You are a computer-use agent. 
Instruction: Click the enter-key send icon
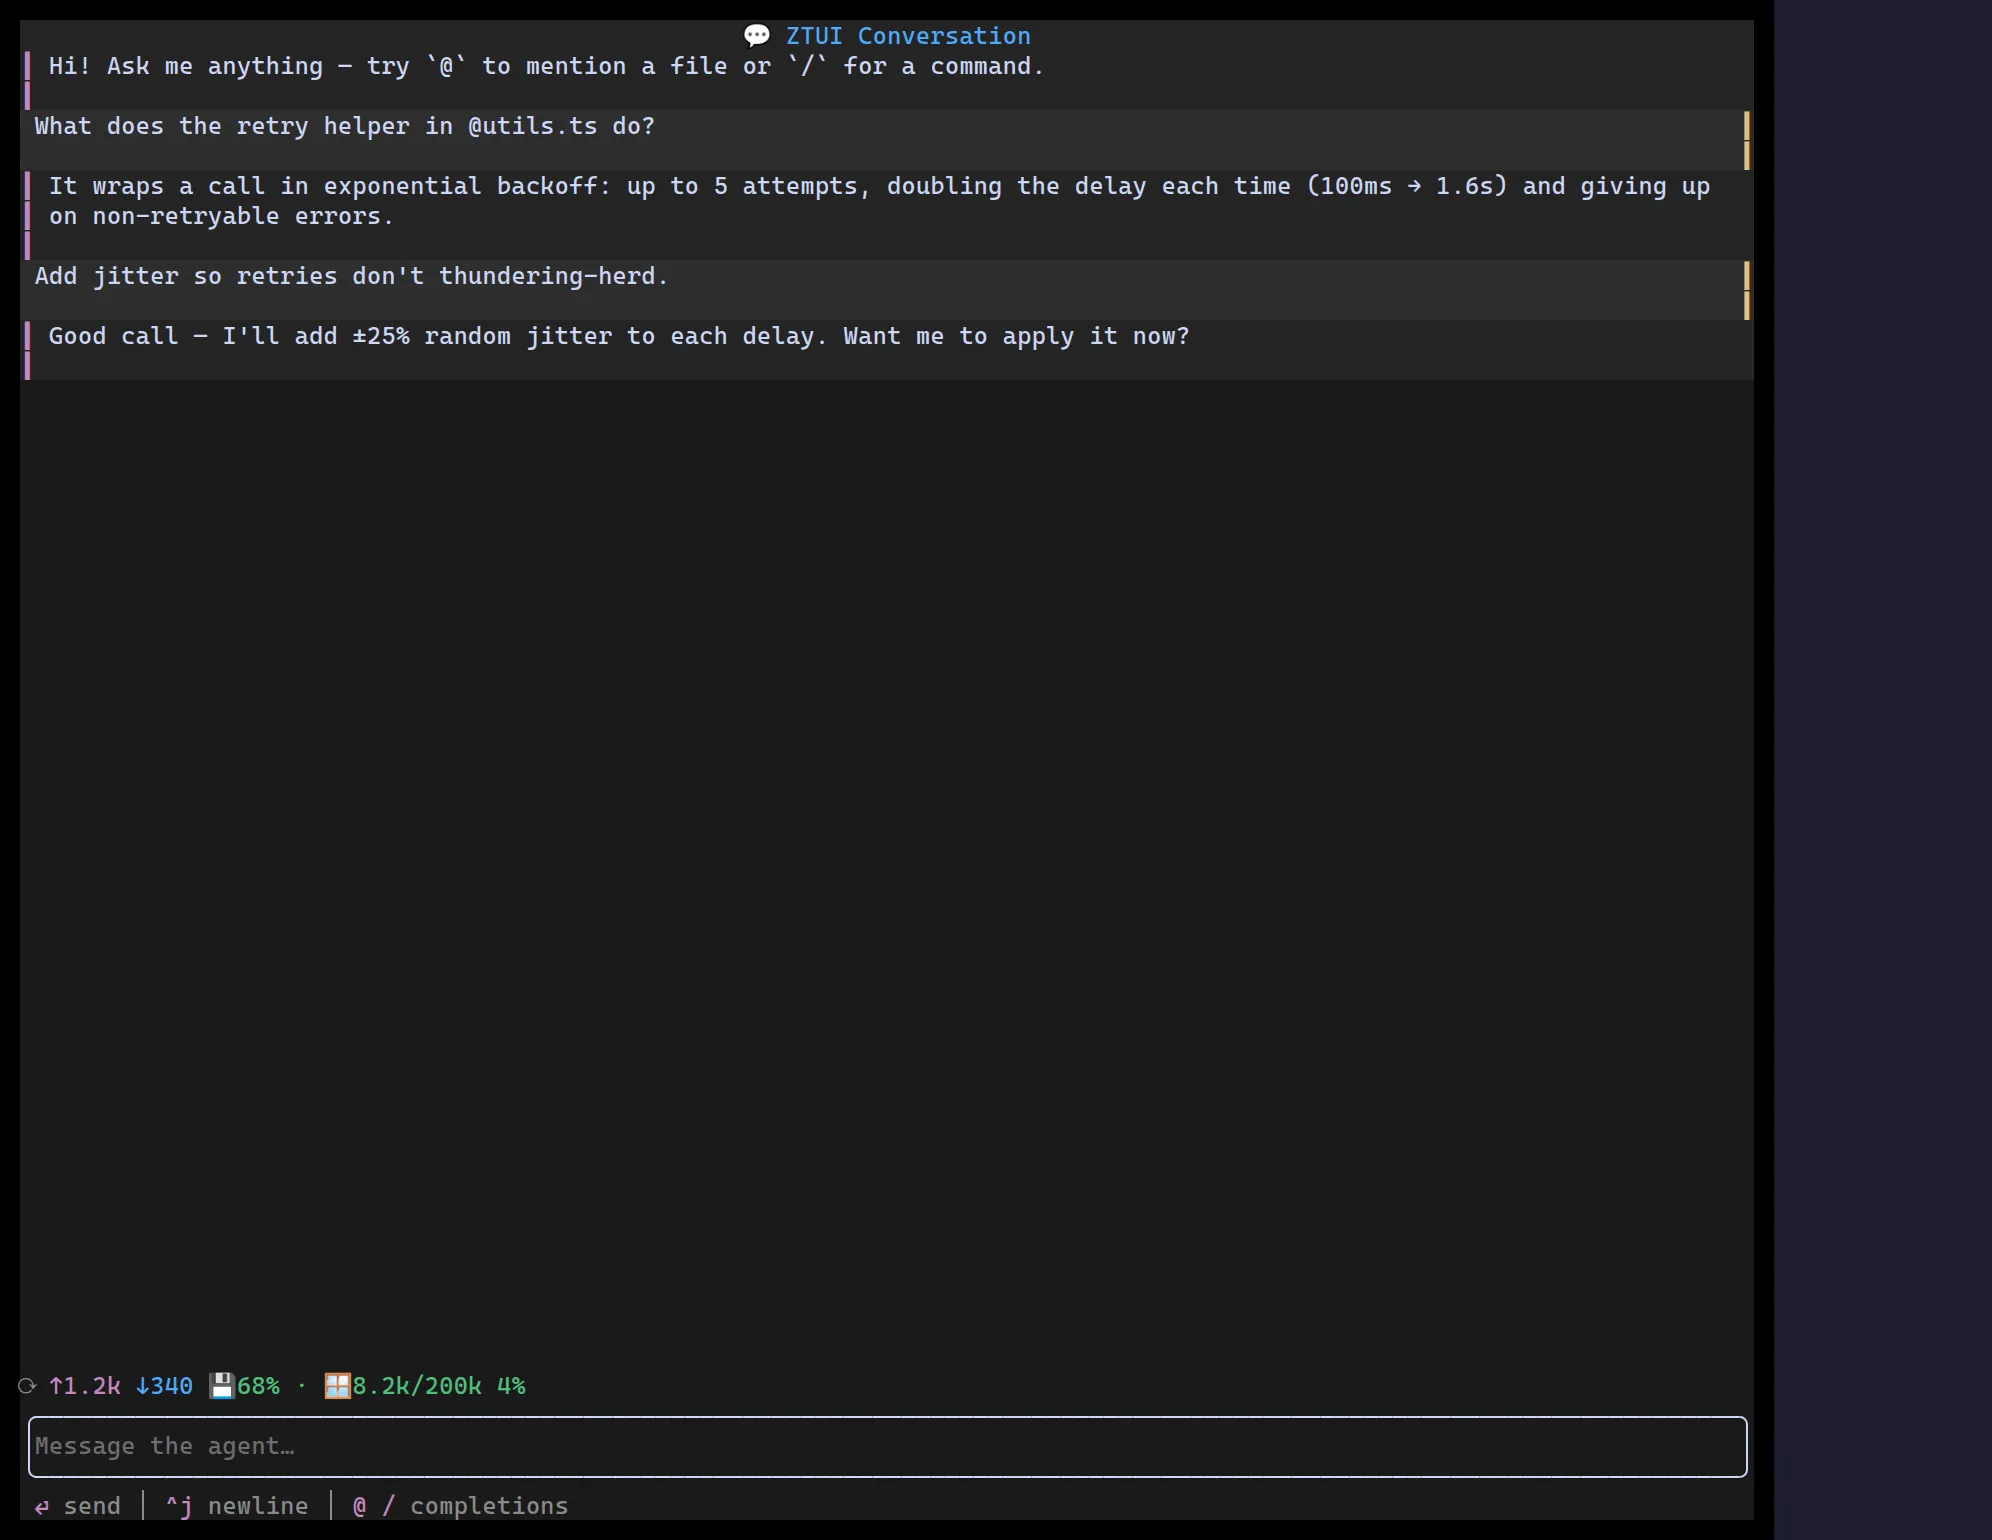pyautogui.click(x=42, y=1506)
